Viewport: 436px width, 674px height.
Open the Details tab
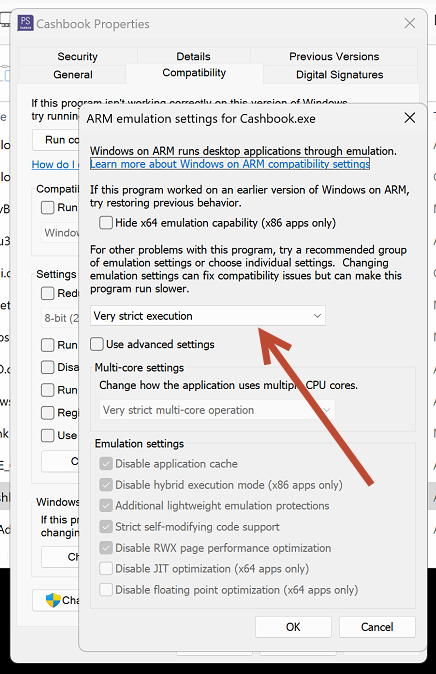tap(193, 56)
